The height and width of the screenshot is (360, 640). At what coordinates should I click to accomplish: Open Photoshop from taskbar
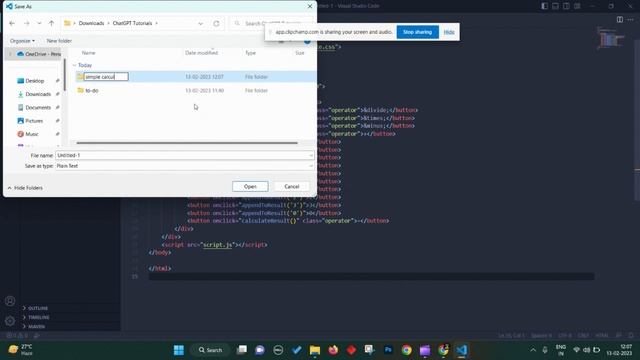pos(388,350)
